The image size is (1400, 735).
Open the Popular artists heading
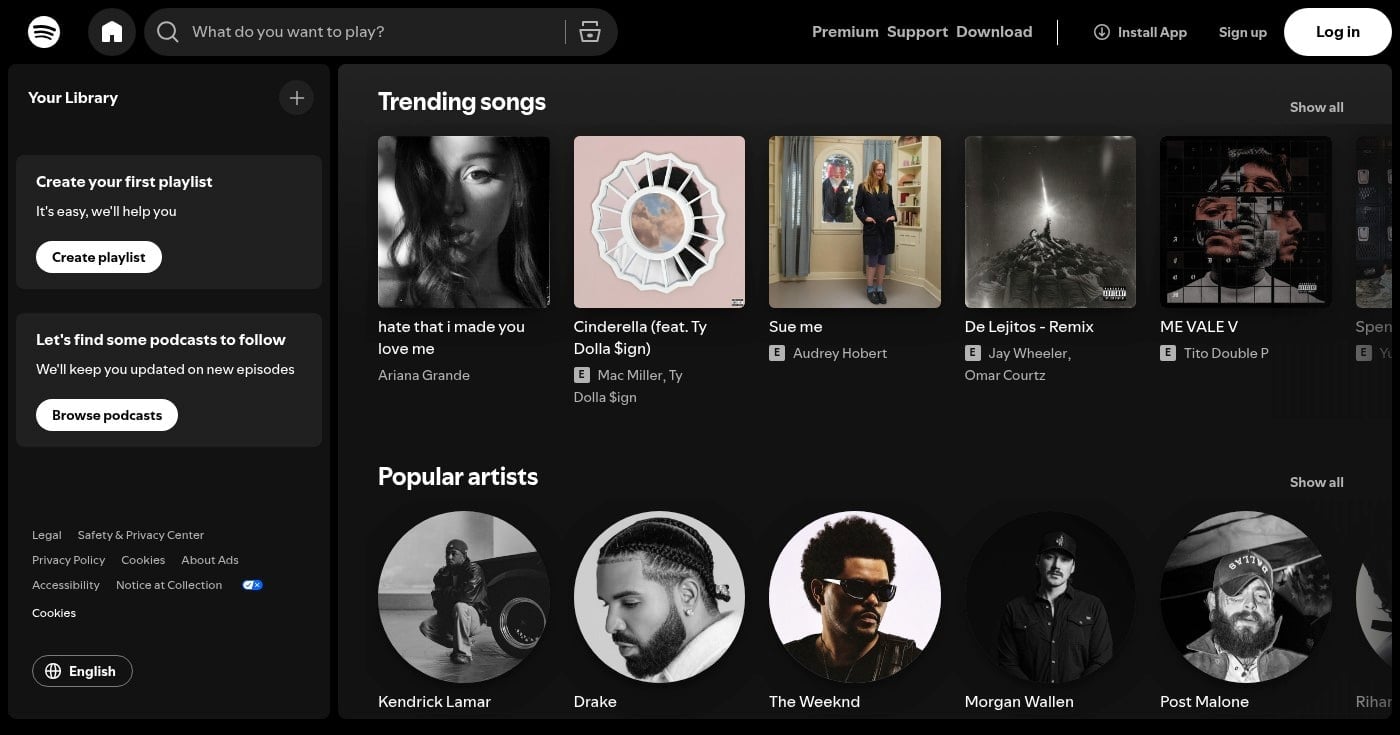(458, 477)
